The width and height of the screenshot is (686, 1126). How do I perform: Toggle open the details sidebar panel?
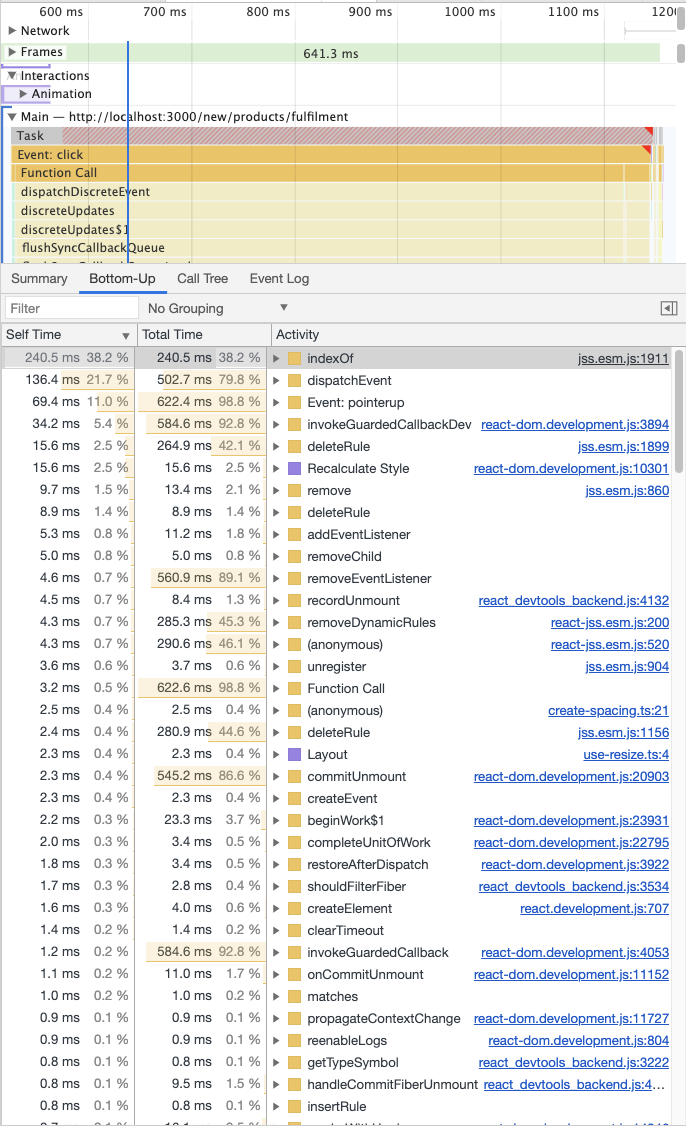click(669, 308)
